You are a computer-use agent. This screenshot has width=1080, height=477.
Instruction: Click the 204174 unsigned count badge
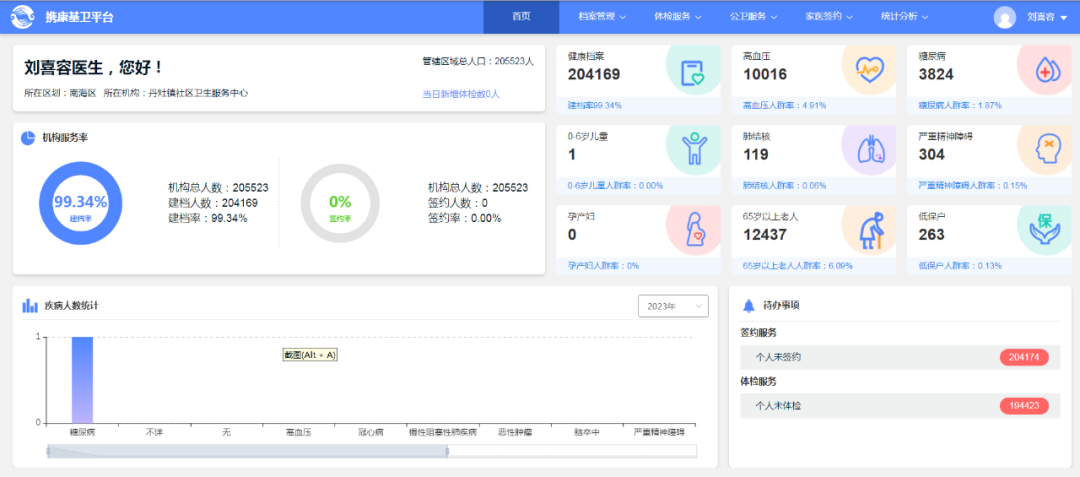point(1023,357)
